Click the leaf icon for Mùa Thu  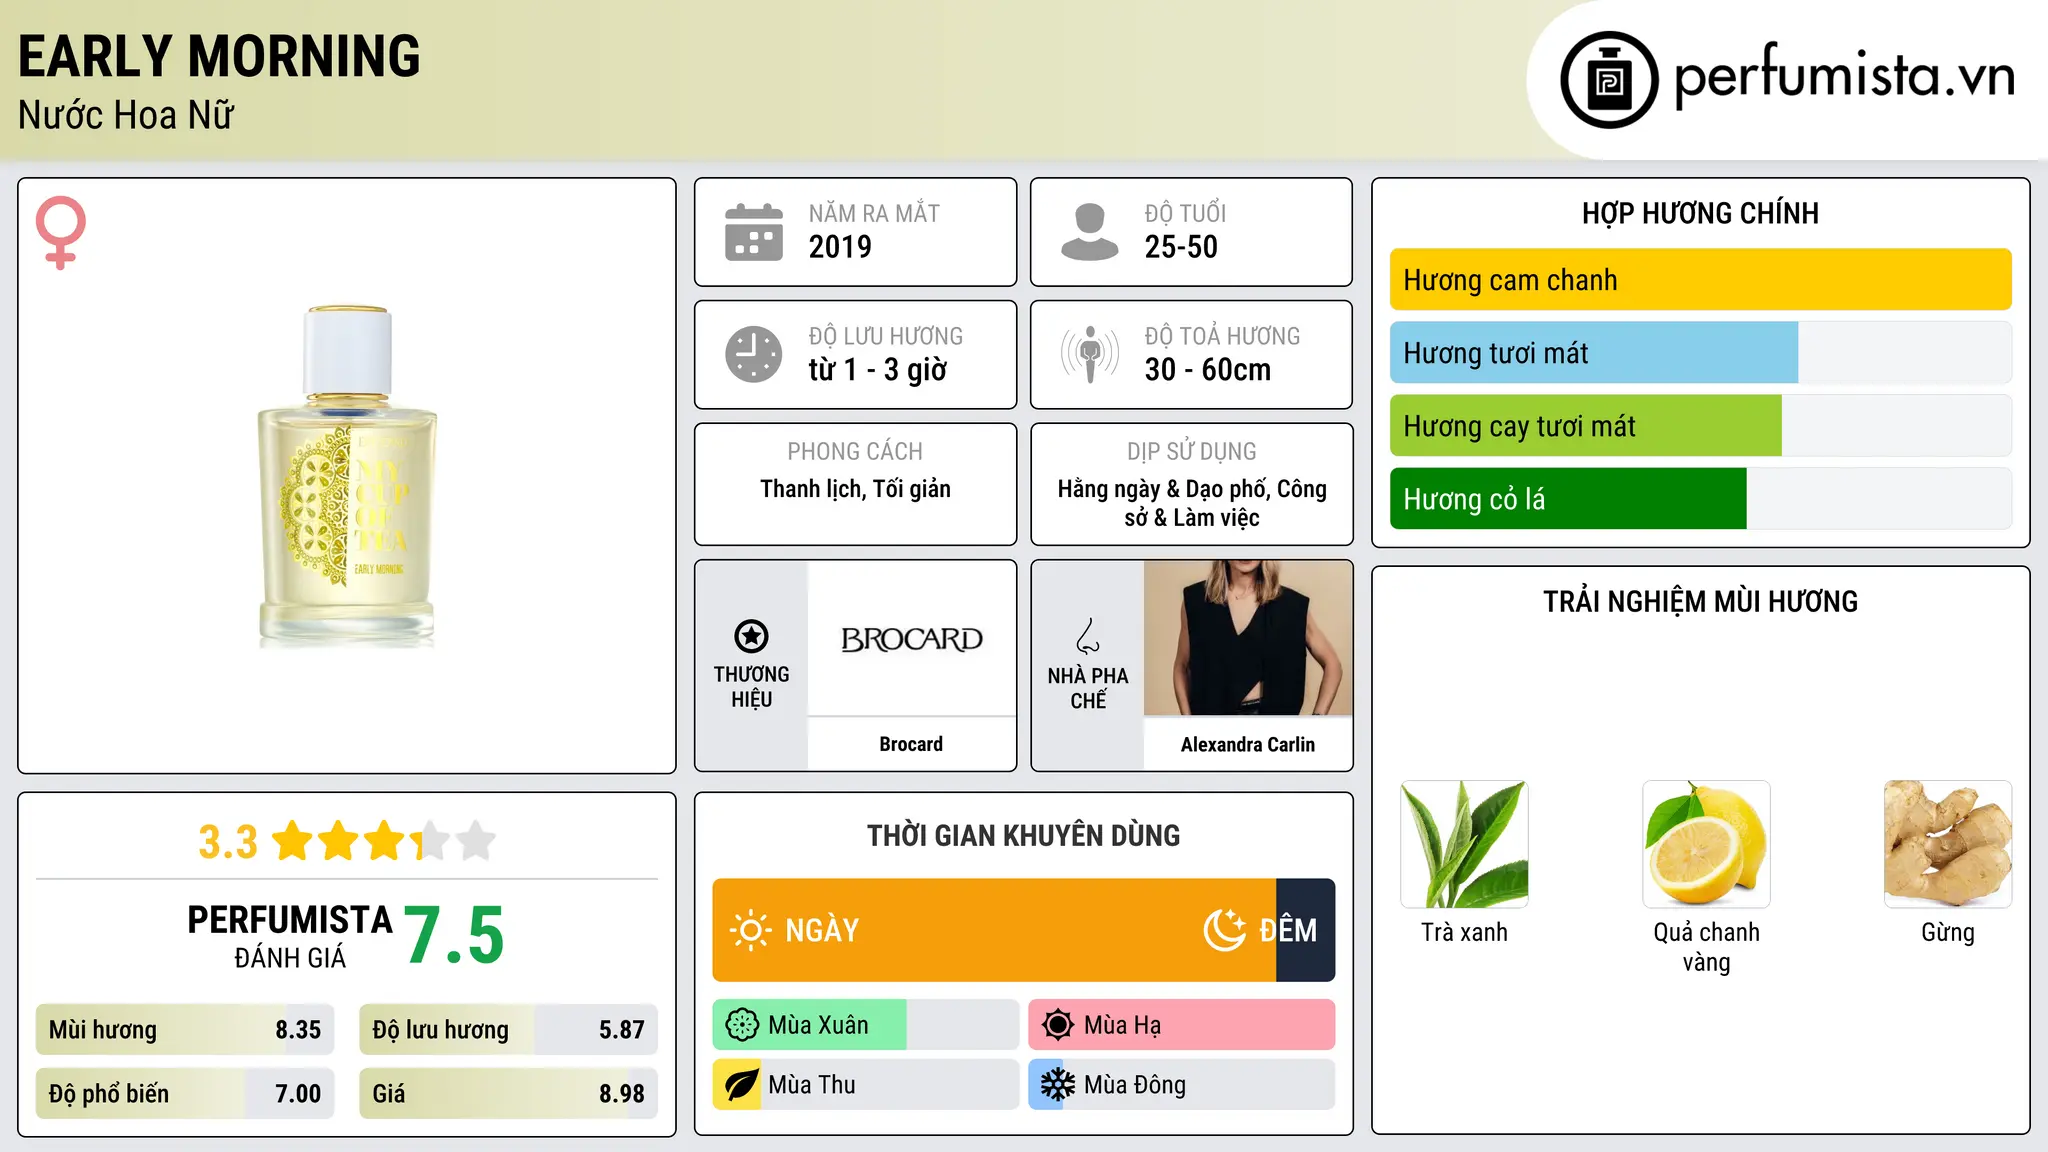click(x=742, y=1085)
